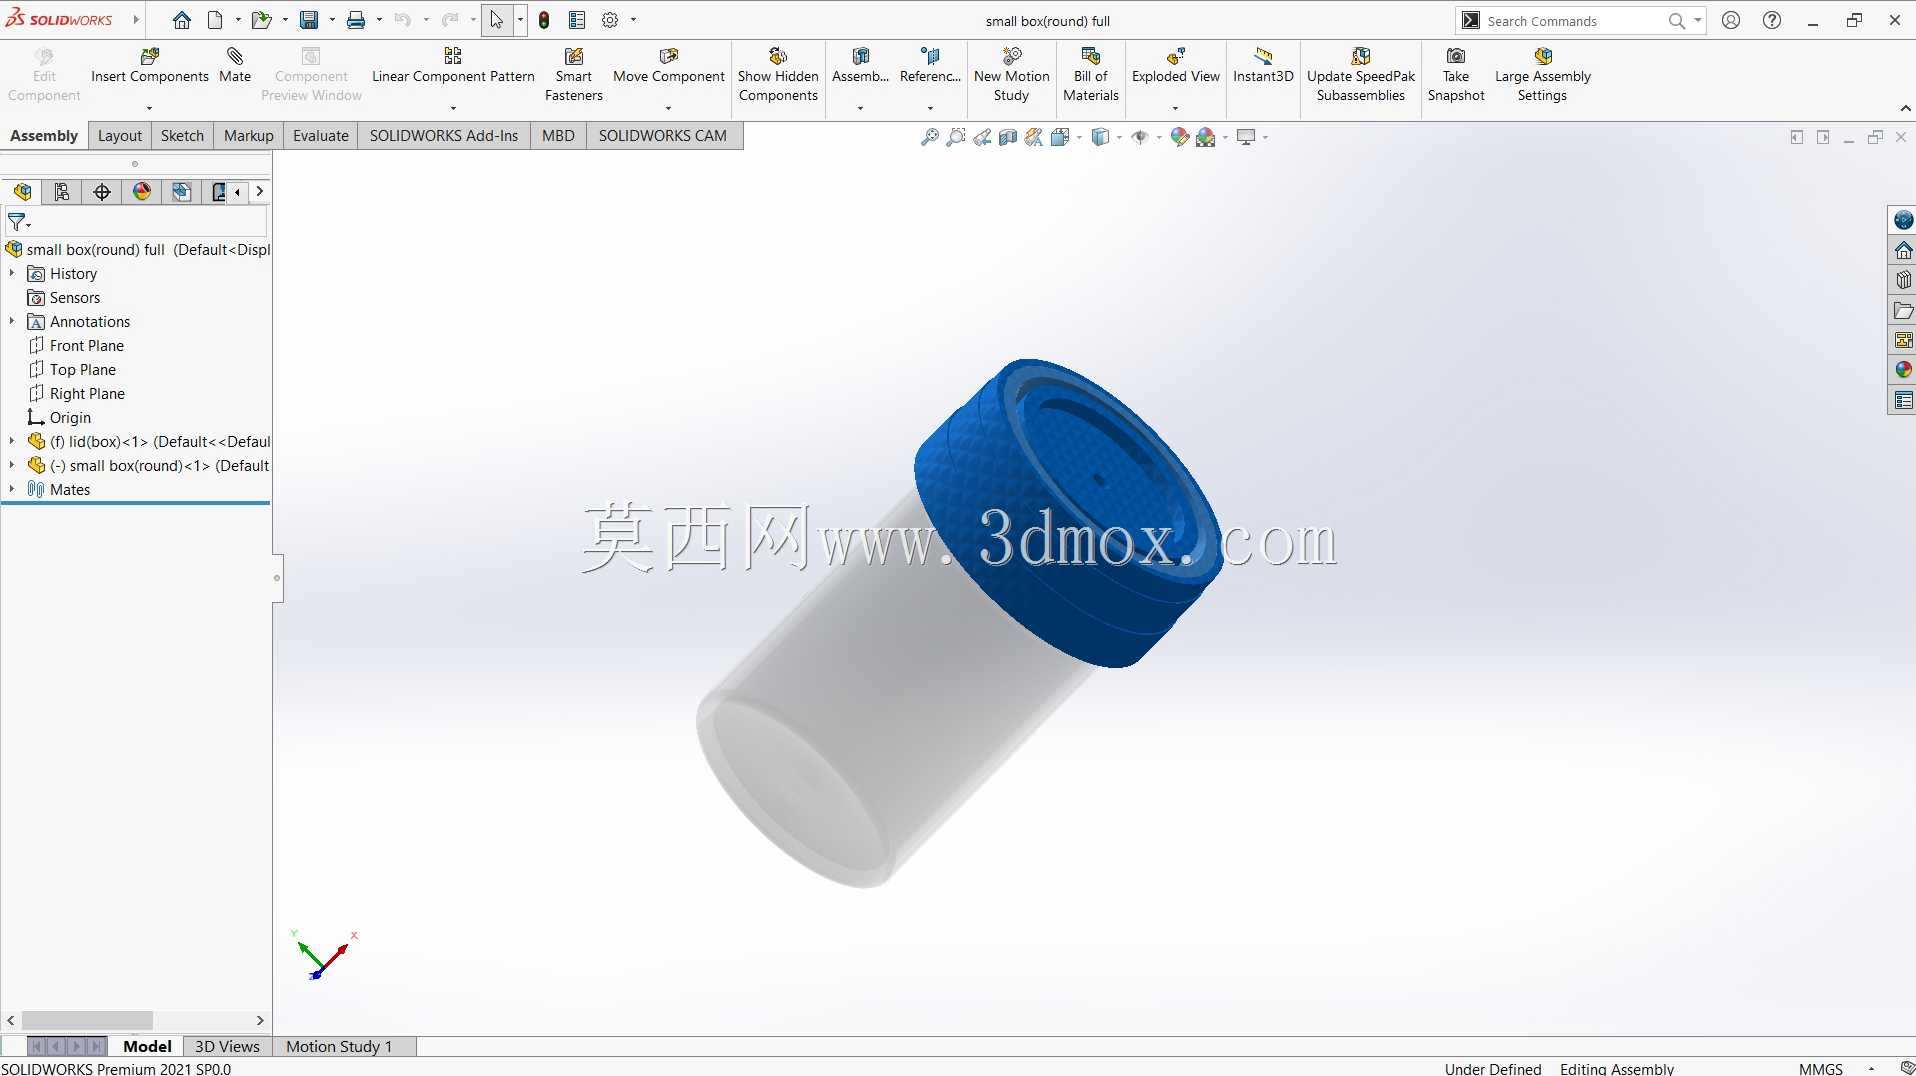Click Take Snapshot tool
Screen dimensions: 1916x1076
1456,75
